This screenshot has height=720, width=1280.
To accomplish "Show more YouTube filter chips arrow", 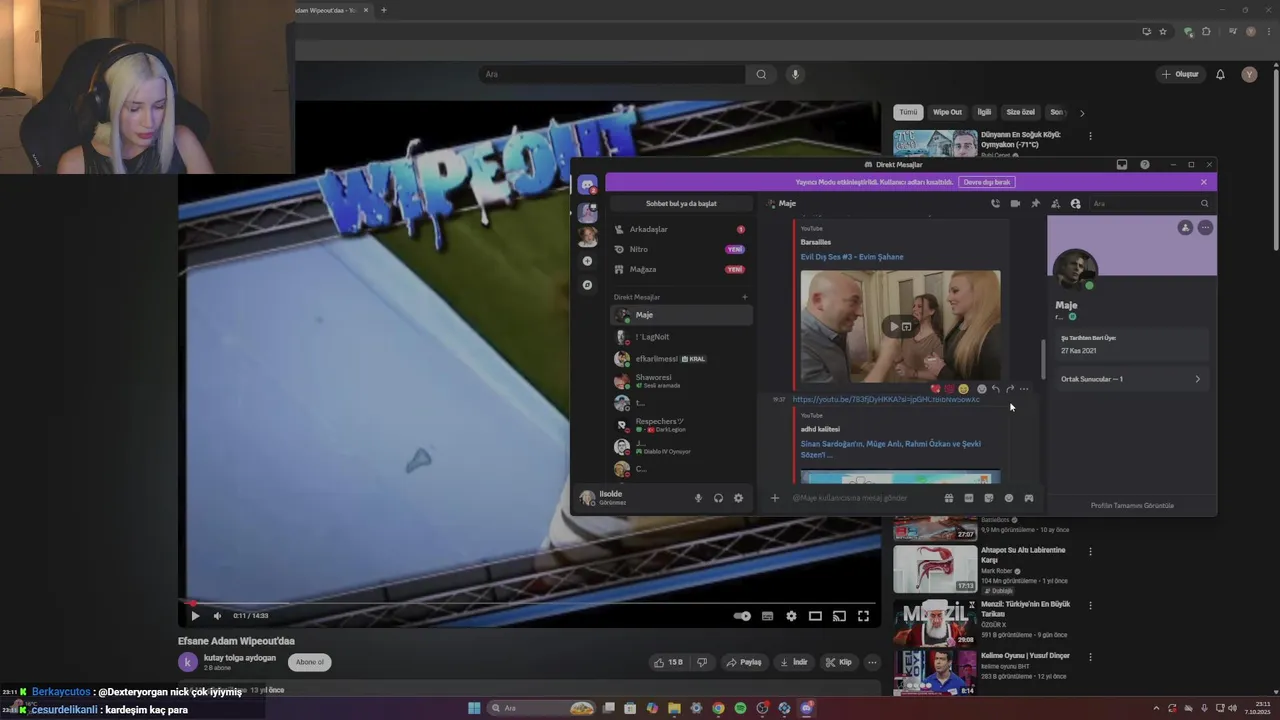I will [1081, 113].
